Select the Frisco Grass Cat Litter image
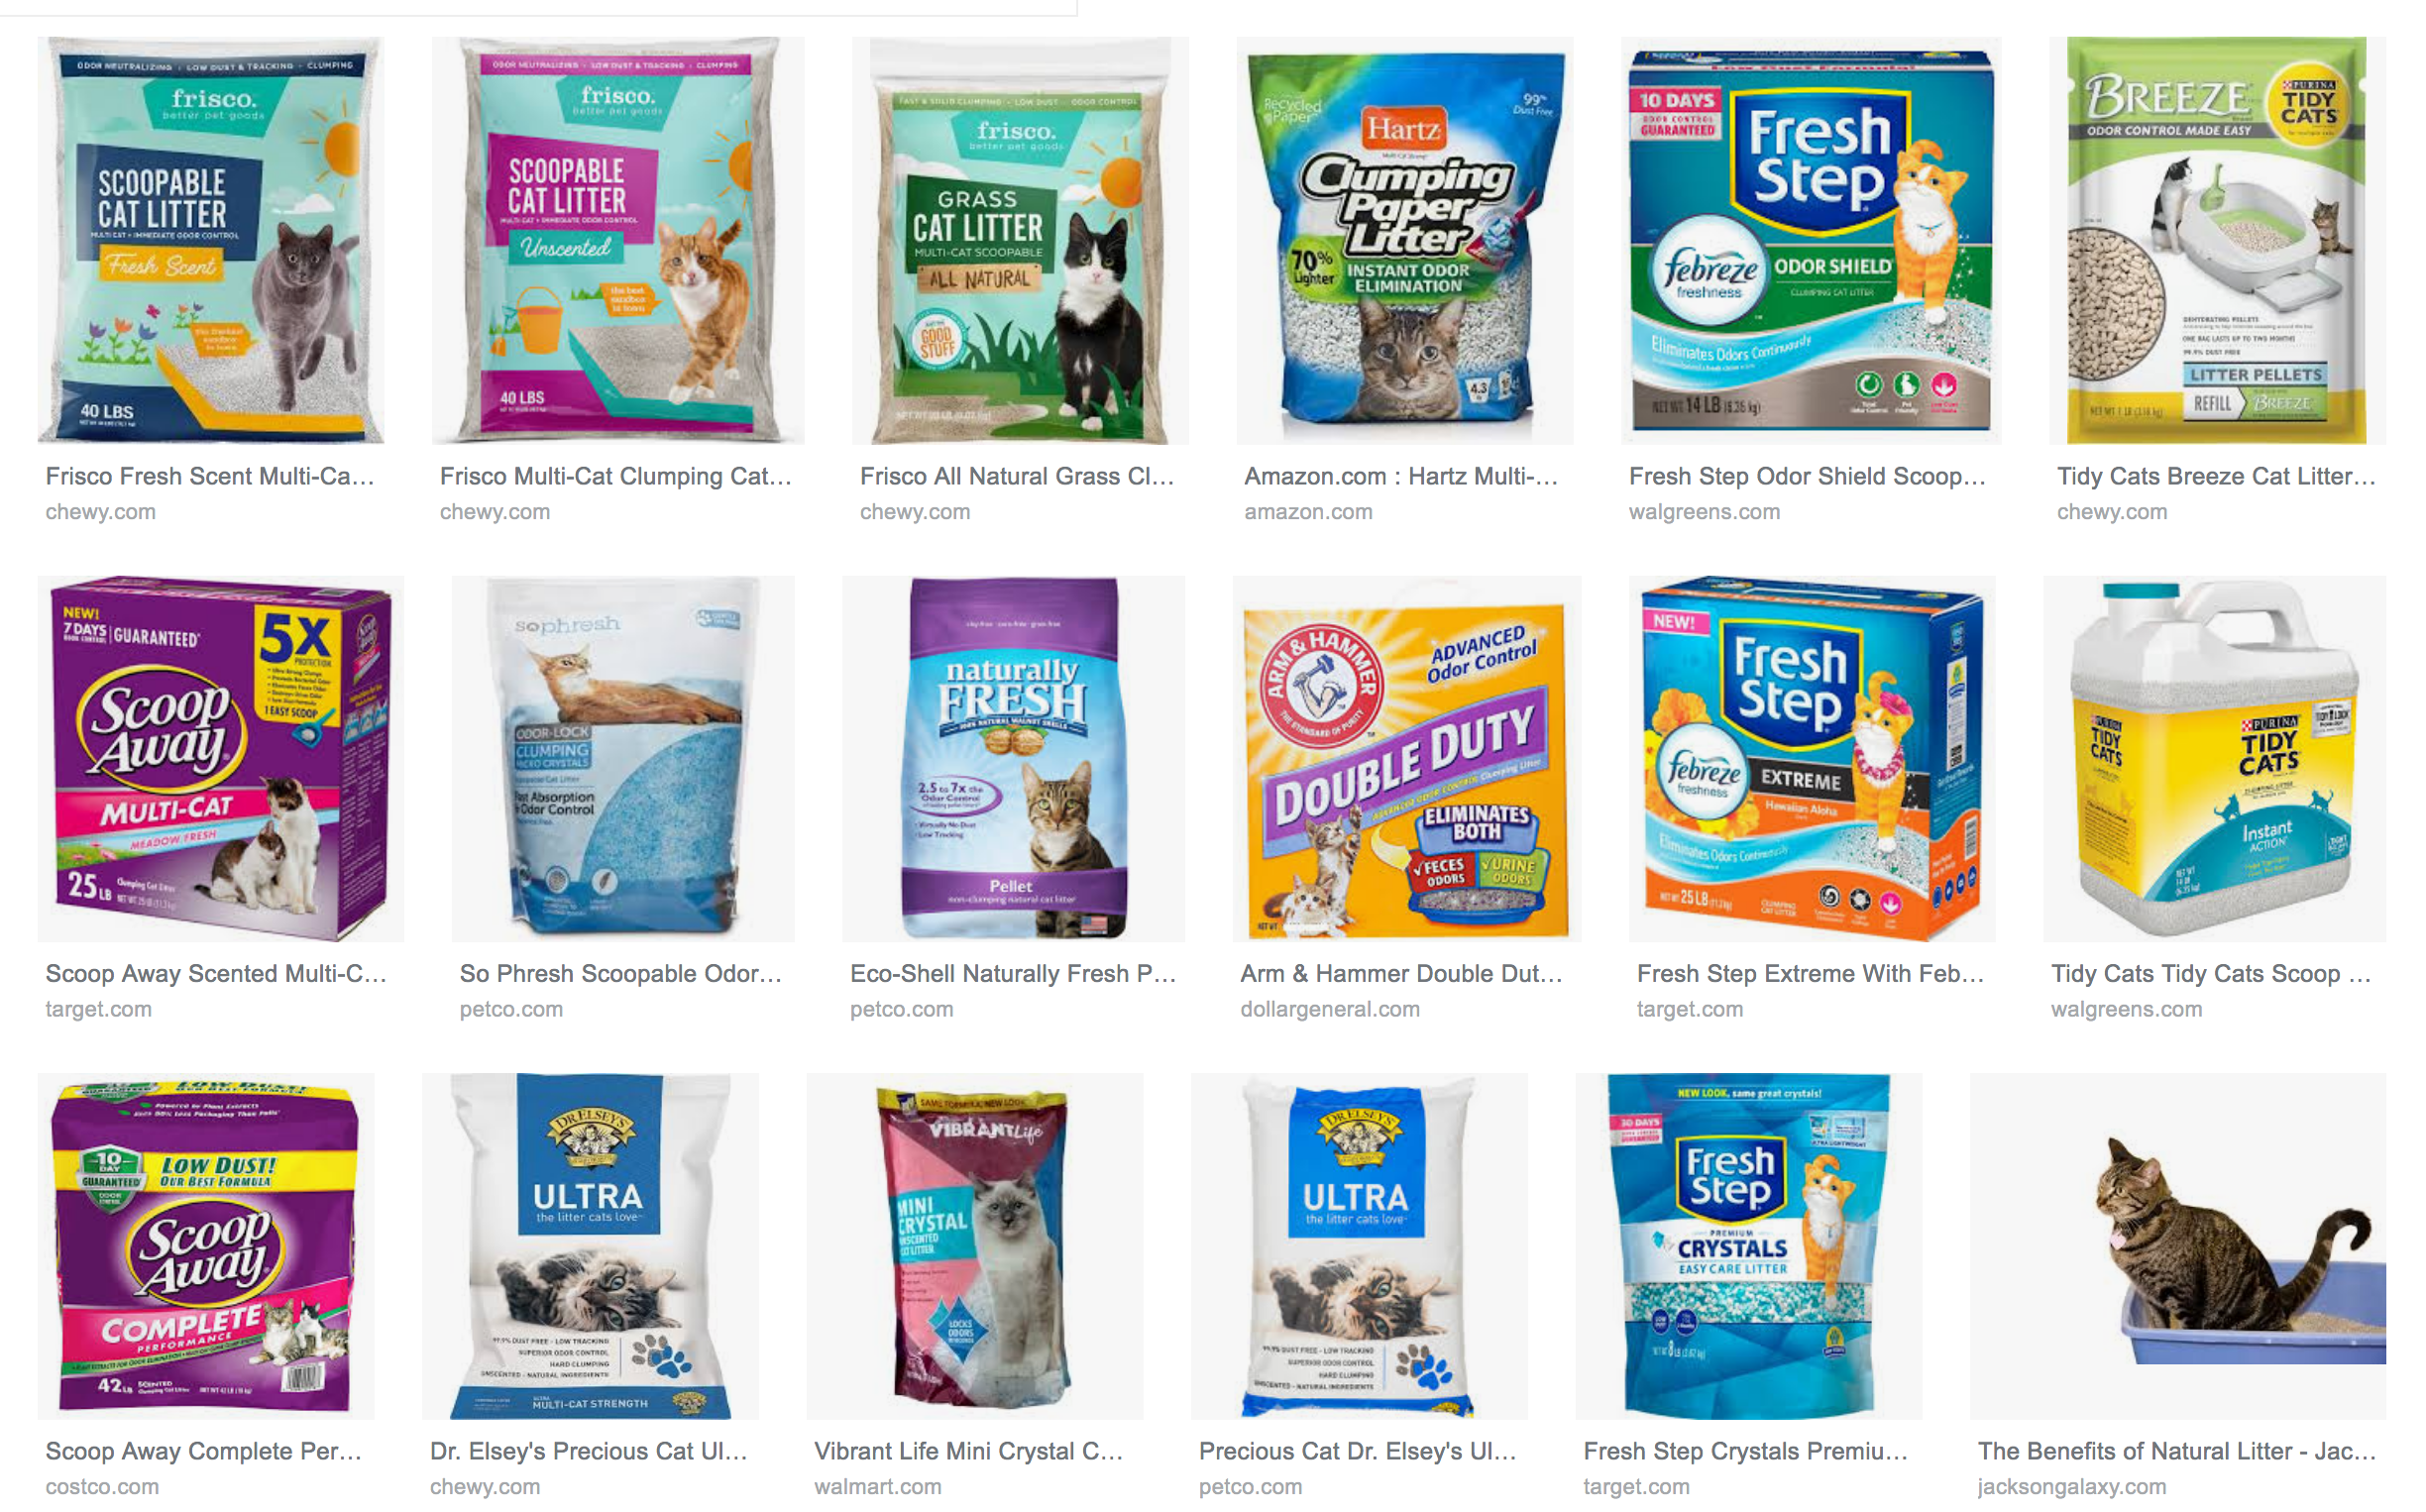The image size is (2426, 1512). tap(1020, 240)
